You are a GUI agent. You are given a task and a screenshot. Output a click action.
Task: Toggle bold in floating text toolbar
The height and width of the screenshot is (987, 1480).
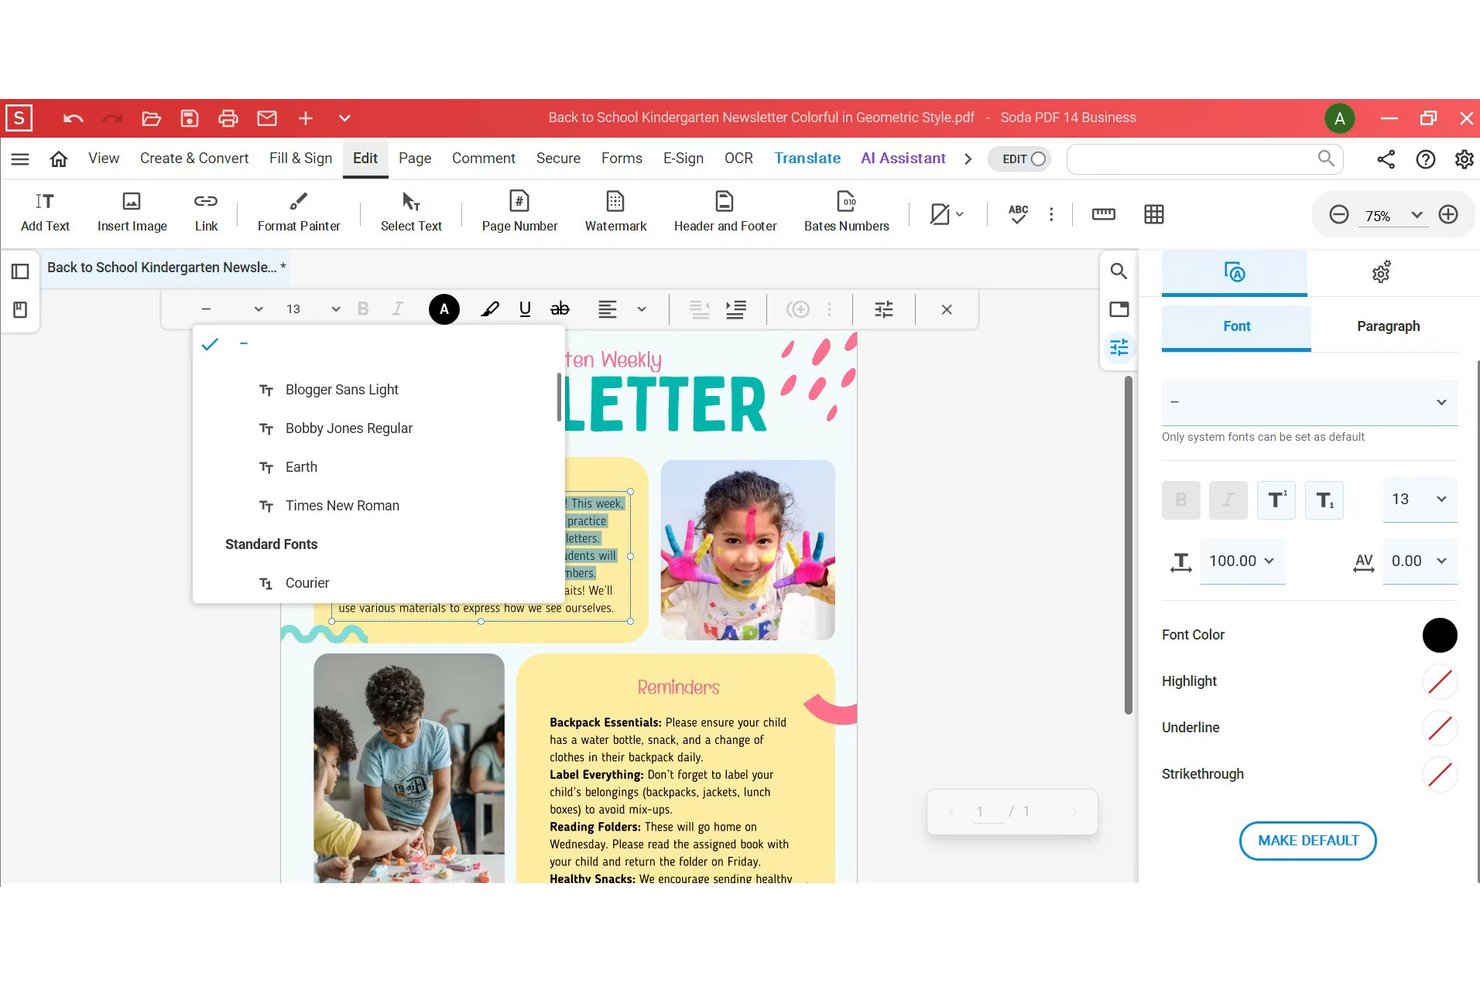click(363, 309)
